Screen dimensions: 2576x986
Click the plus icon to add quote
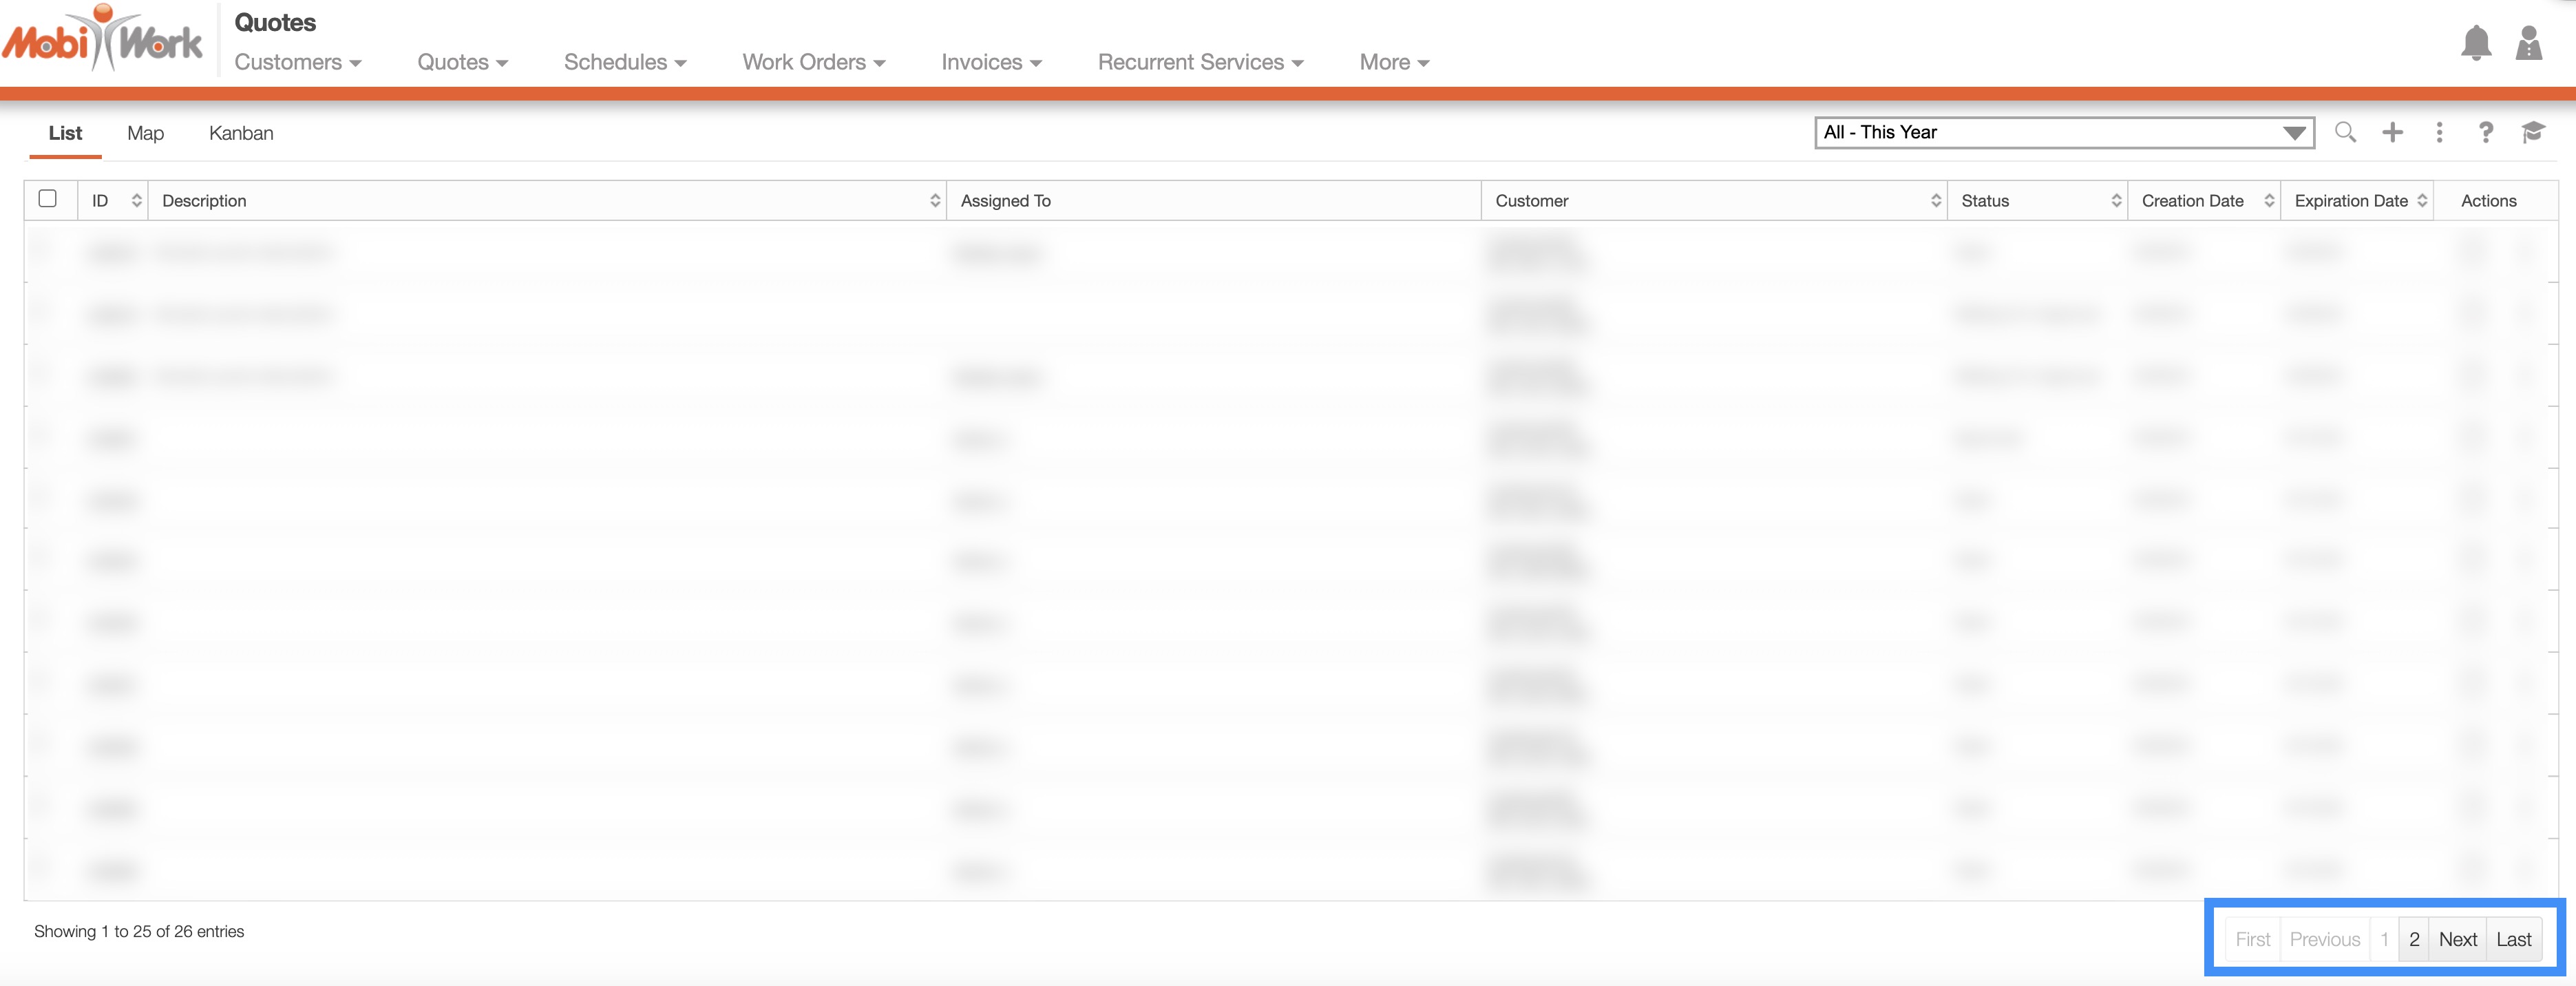[2392, 132]
